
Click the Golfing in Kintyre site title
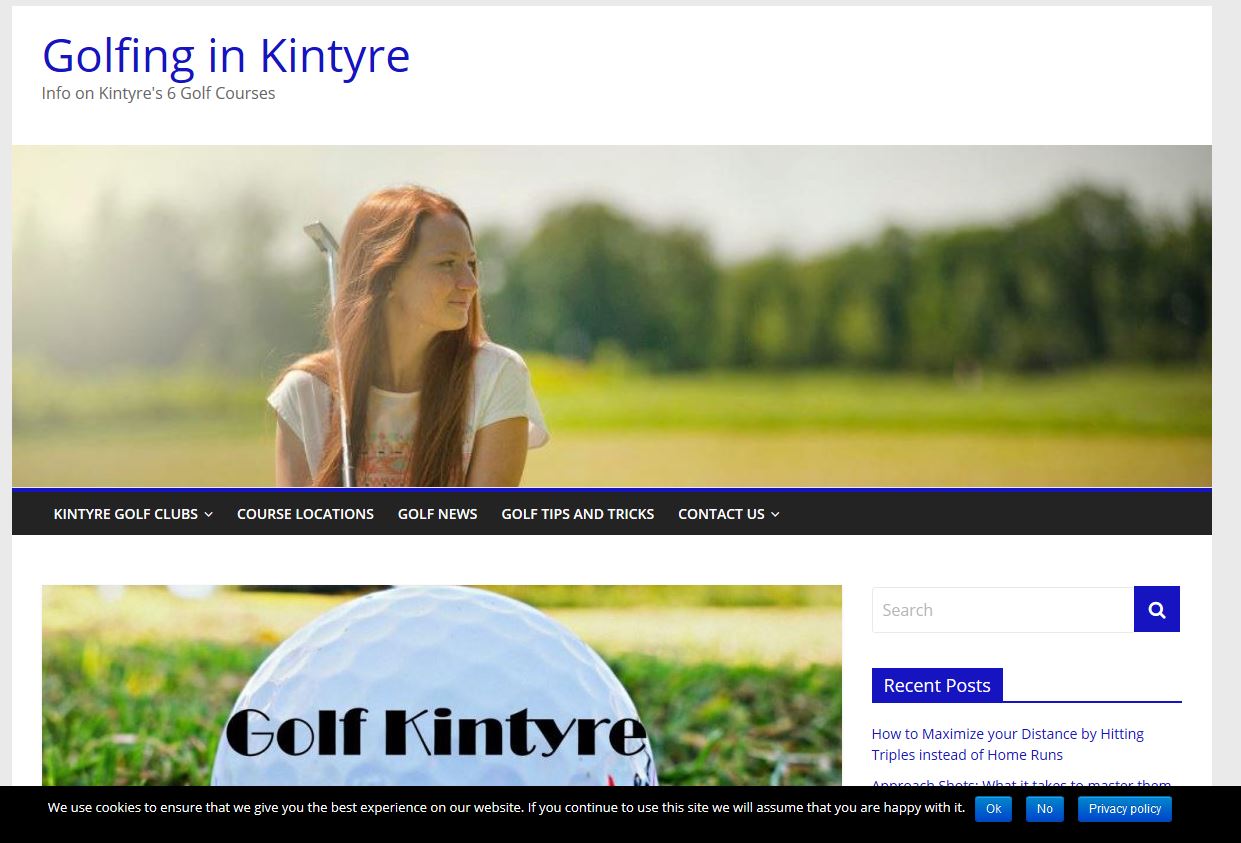pos(225,56)
